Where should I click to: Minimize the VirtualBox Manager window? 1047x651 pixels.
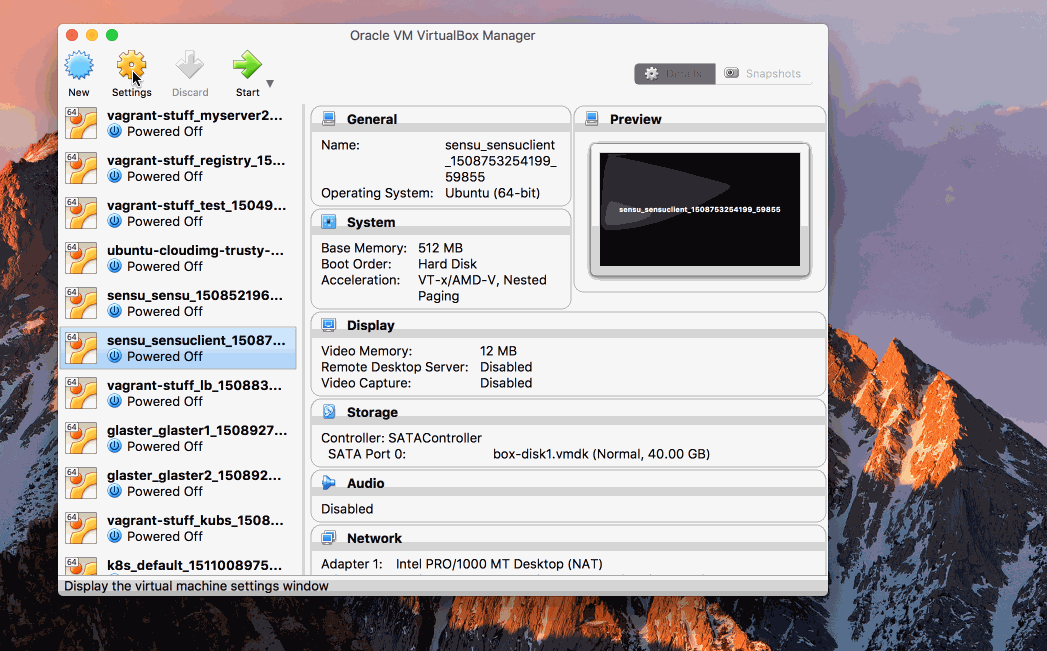pos(92,35)
